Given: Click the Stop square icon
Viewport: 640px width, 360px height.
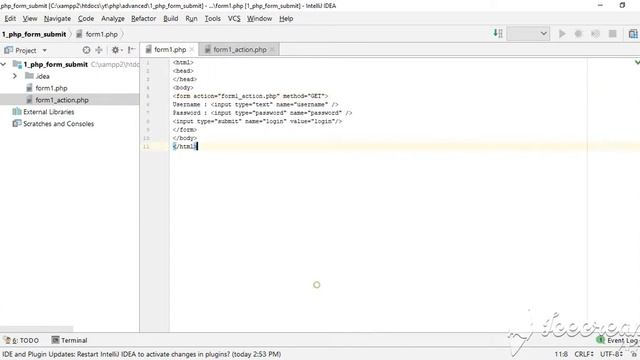Looking at the screenshot, I should [613, 33].
